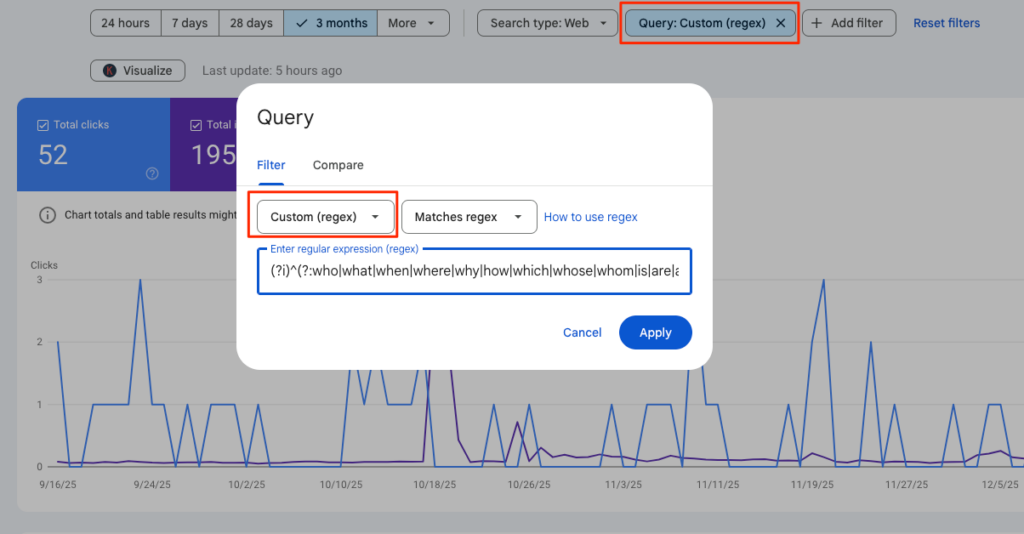Expand the Matches regex dropdown
The height and width of the screenshot is (534, 1024).
point(468,217)
